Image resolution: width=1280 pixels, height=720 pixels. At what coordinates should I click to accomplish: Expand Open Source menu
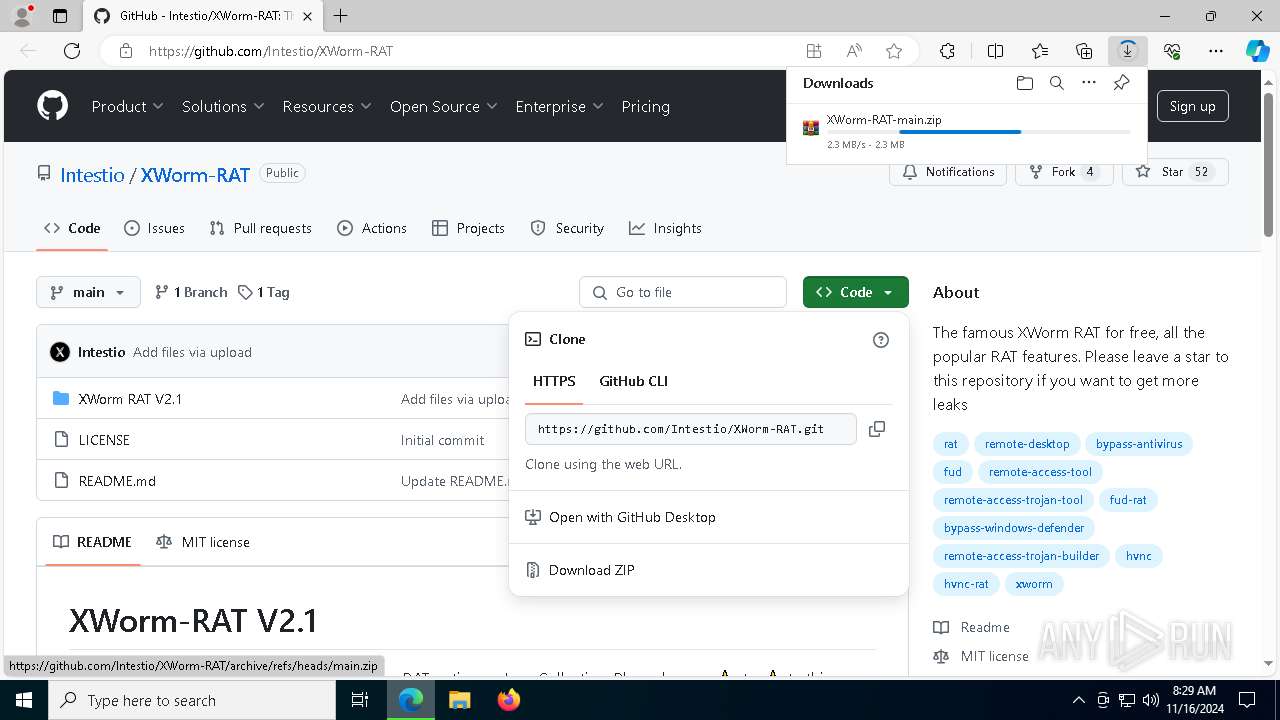444,106
